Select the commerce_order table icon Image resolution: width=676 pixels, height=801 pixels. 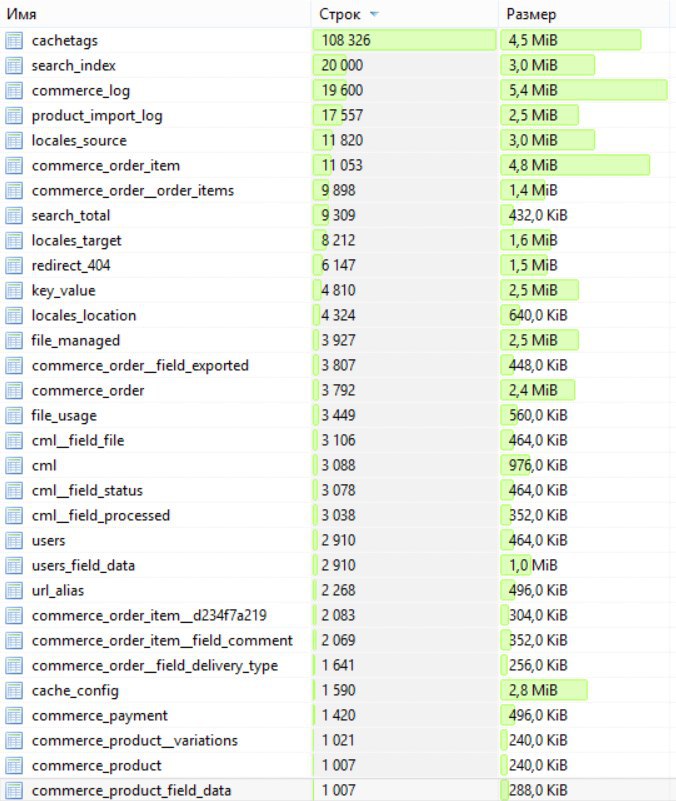14,391
